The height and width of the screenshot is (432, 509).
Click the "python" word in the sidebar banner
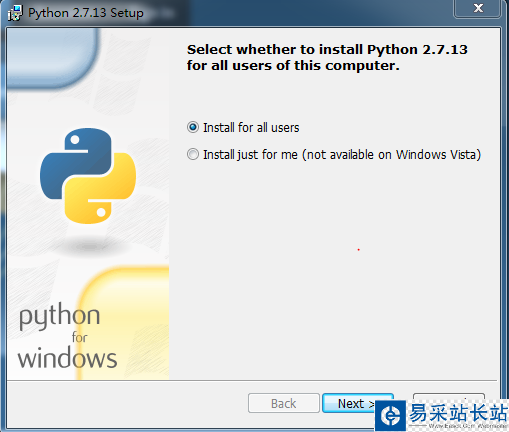(59, 317)
